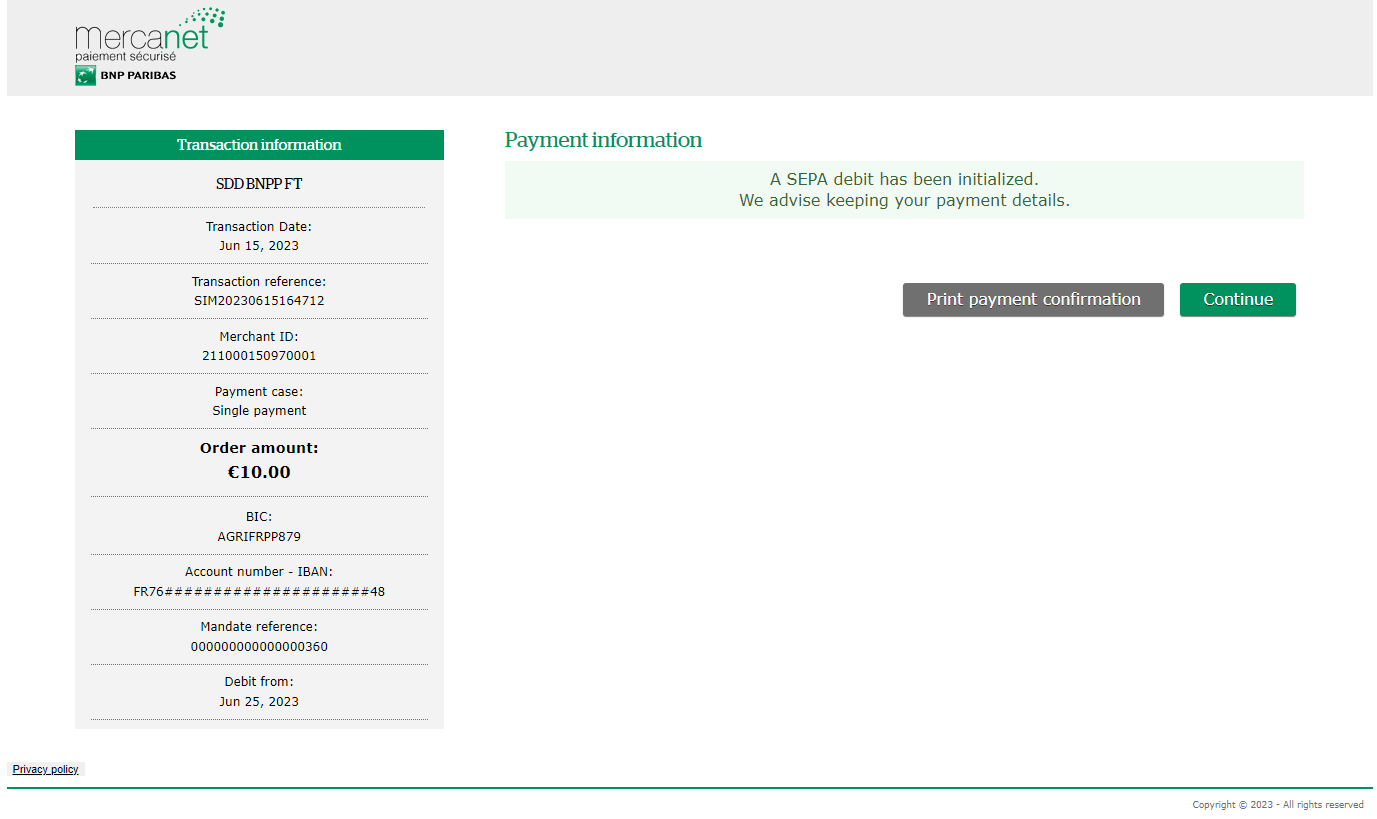Viewport: 1377px width, 819px height.
Task: Click the Transaction information panel header
Action: pos(259,145)
